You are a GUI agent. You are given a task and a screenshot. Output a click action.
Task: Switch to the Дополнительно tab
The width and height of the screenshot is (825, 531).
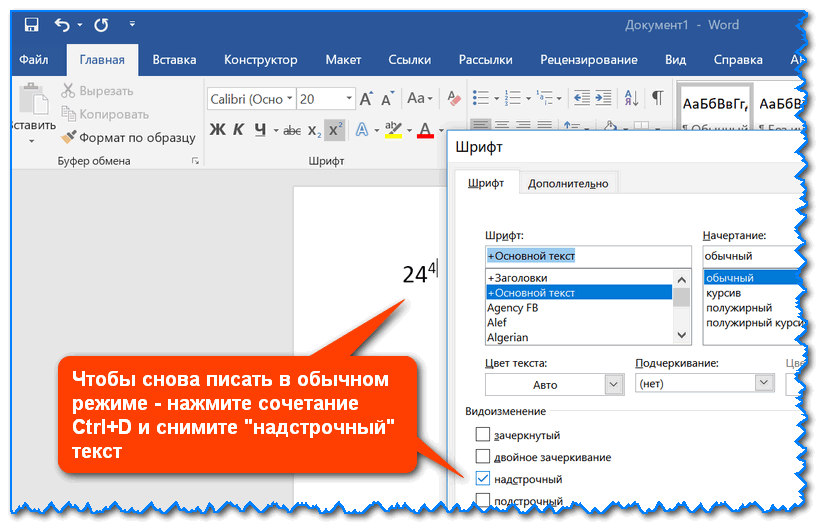pos(568,183)
